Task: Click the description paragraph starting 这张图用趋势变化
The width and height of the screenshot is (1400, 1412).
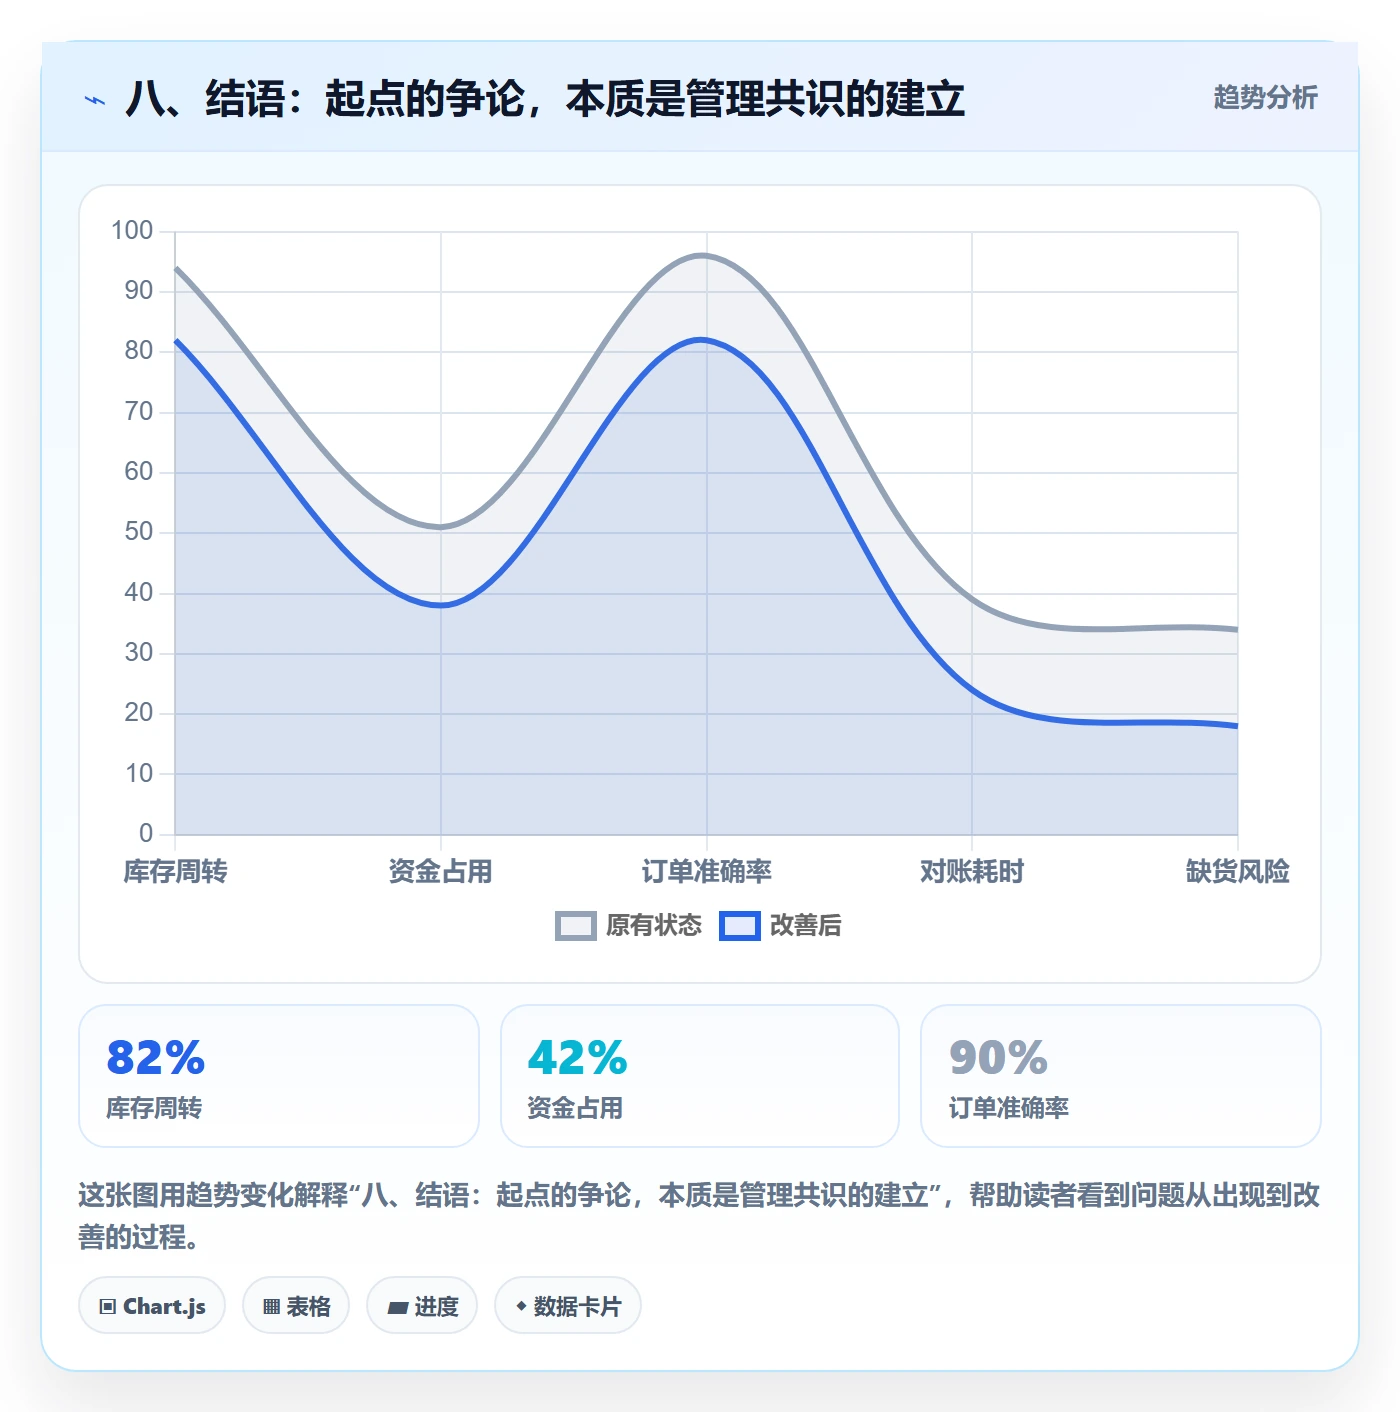Action: 699,1216
